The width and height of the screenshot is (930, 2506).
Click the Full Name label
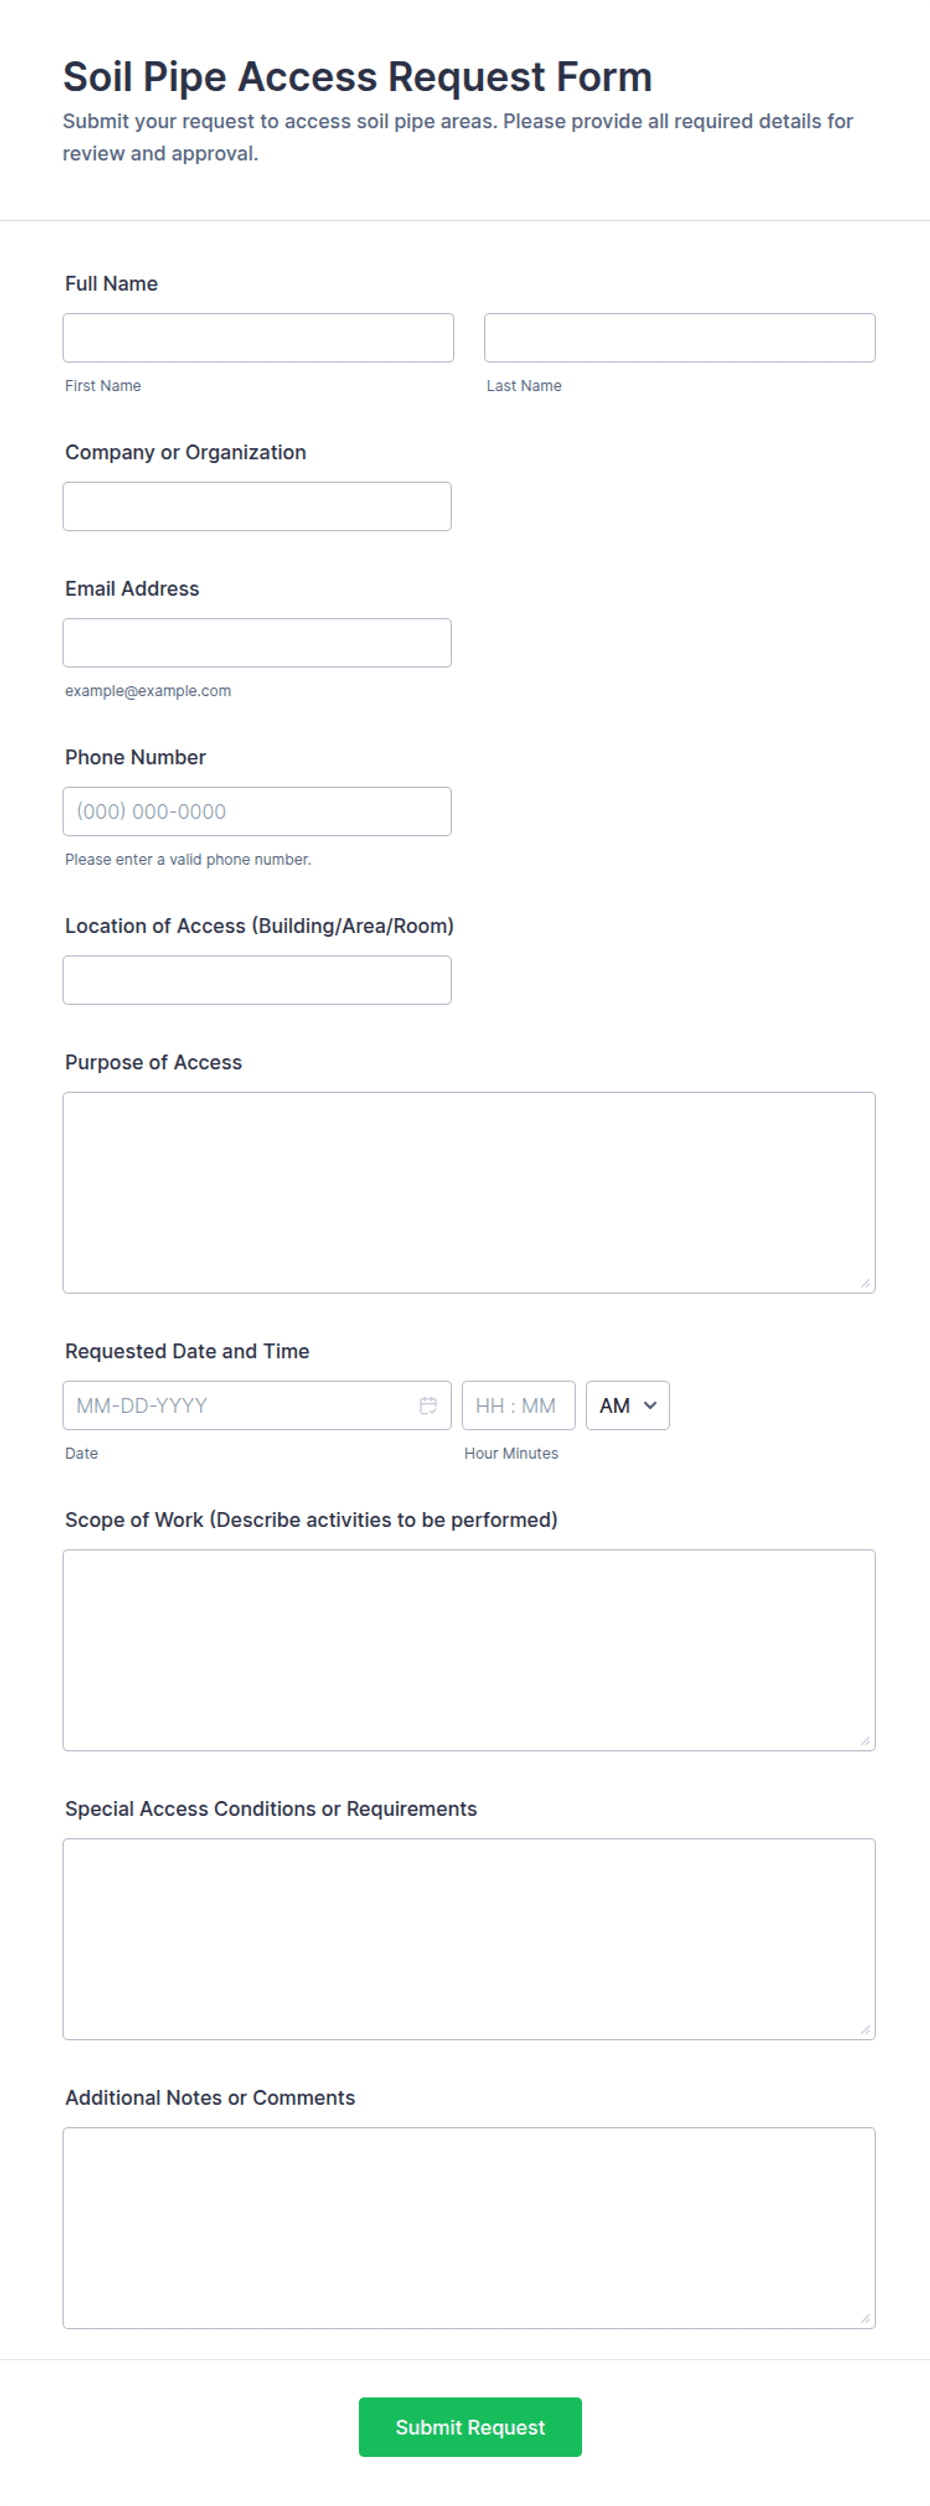pyautogui.click(x=111, y=283)
